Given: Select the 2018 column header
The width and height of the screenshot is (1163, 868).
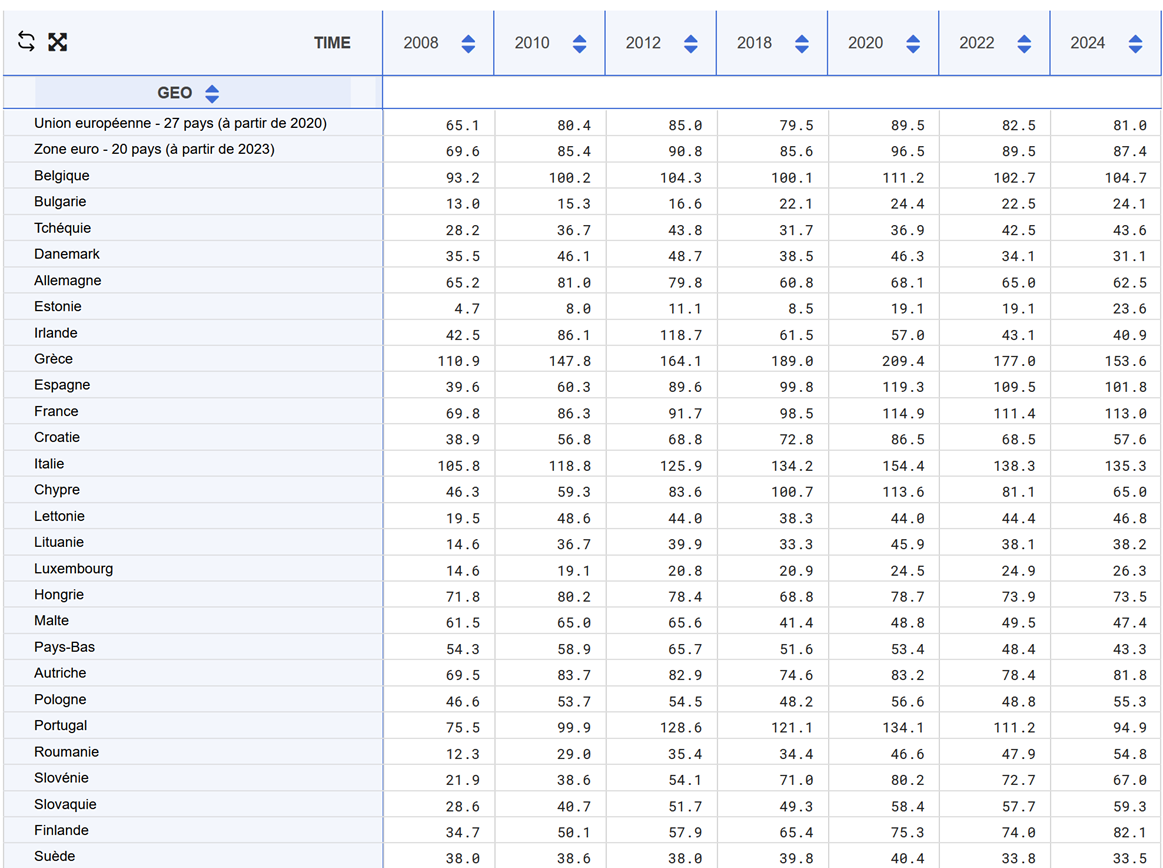Looking at the screenshot, I should tap(754, 43).
